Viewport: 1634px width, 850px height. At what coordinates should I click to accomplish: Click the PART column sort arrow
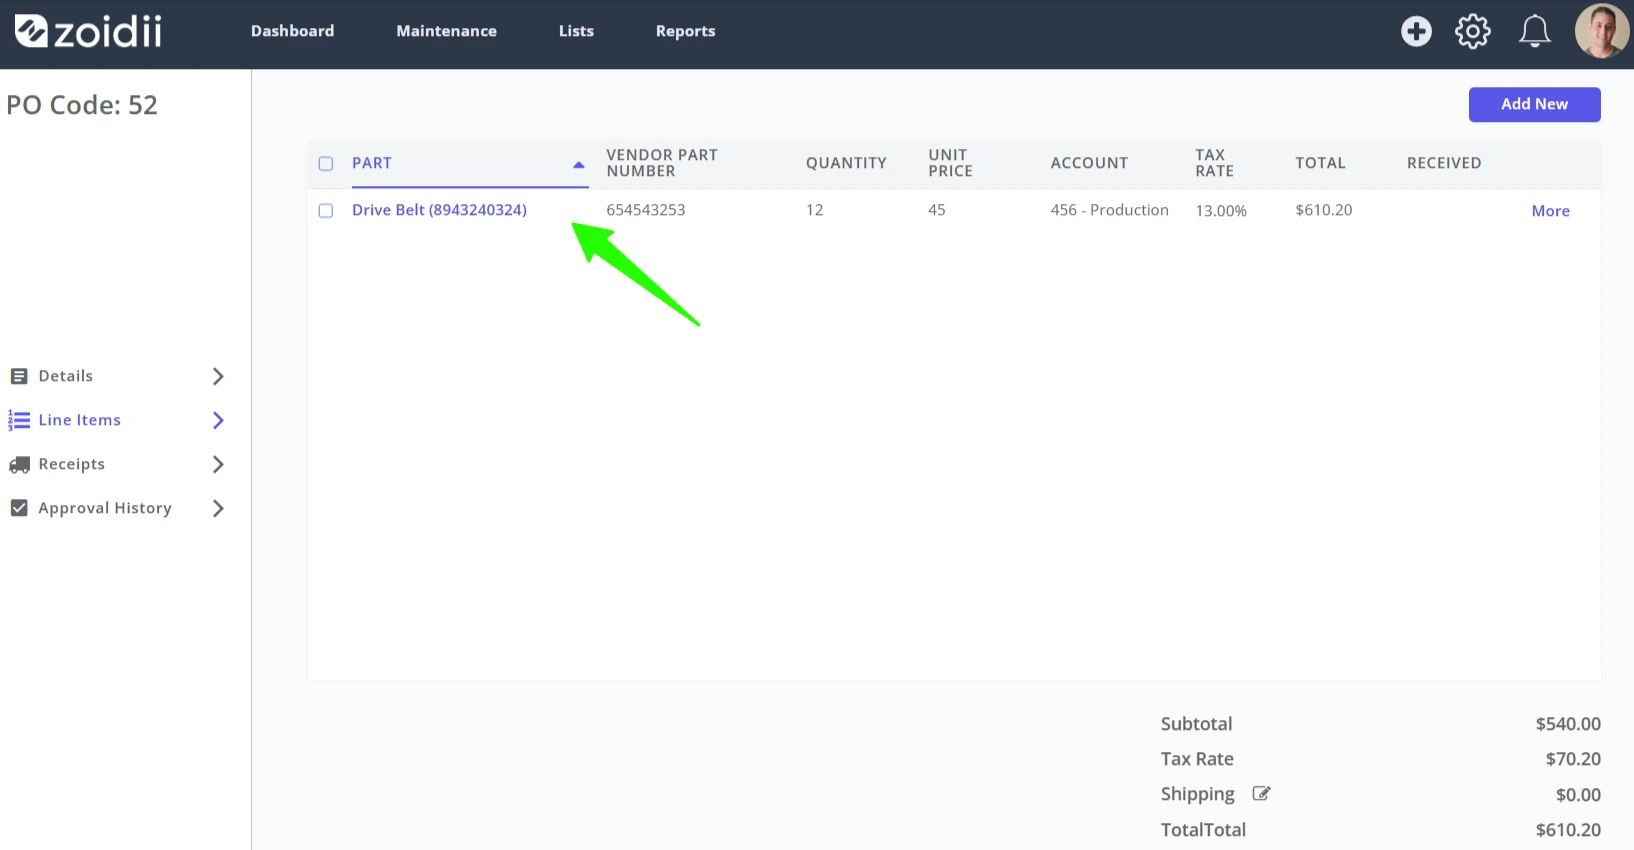(578, 165)
